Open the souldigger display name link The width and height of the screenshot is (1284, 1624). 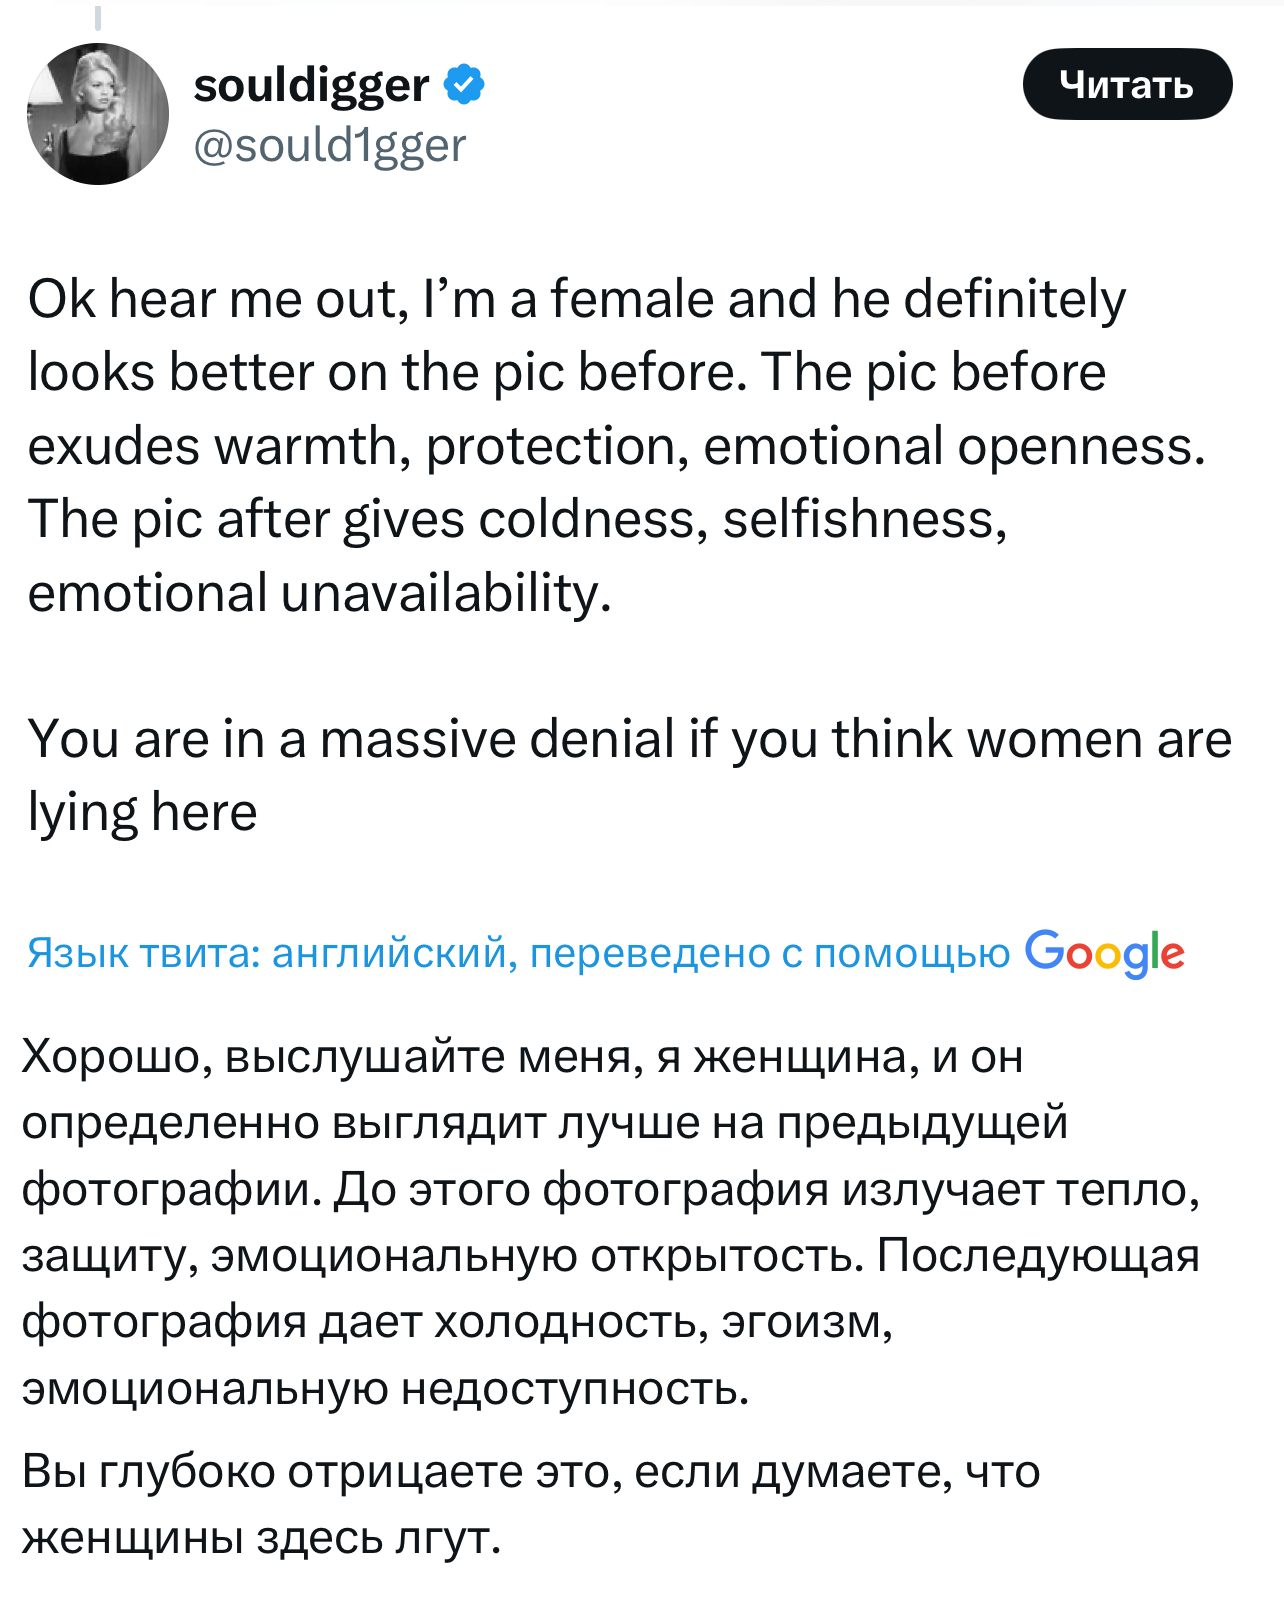[311, 84]
